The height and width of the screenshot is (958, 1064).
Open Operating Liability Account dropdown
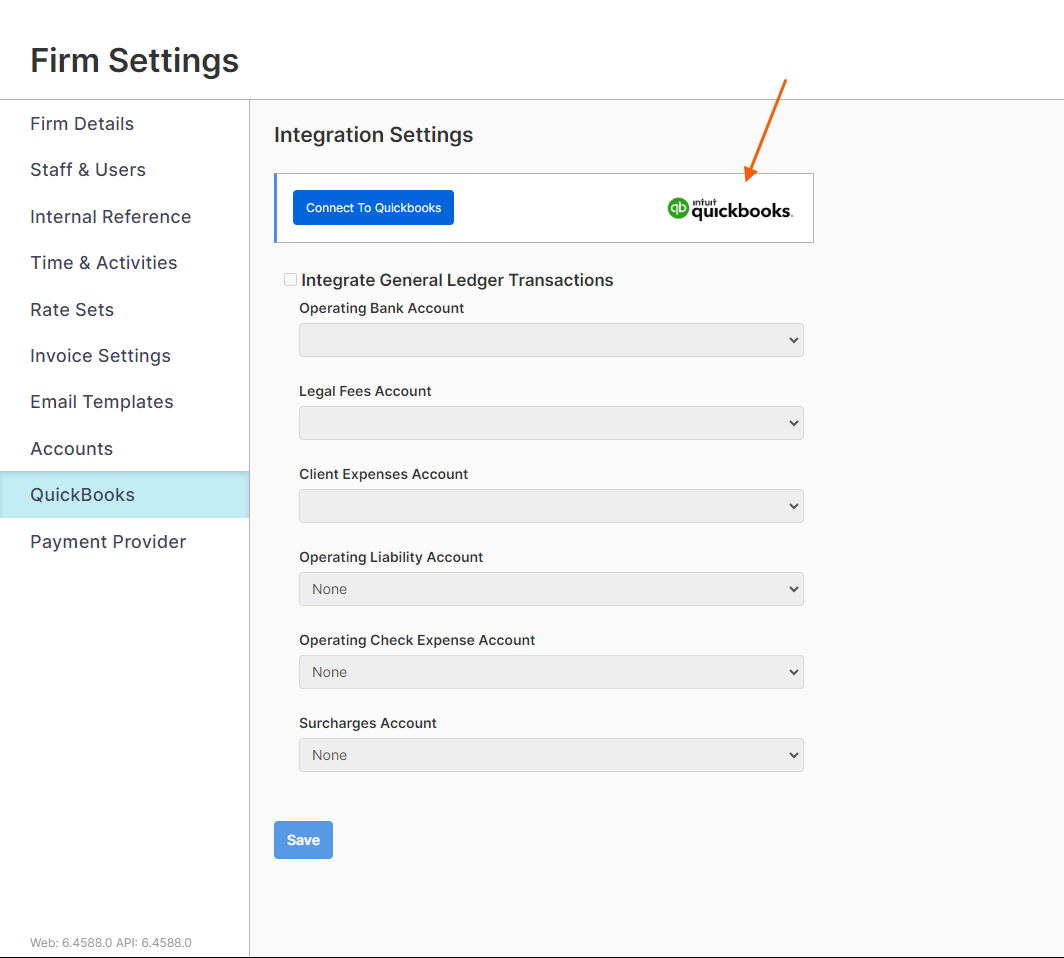551,589
